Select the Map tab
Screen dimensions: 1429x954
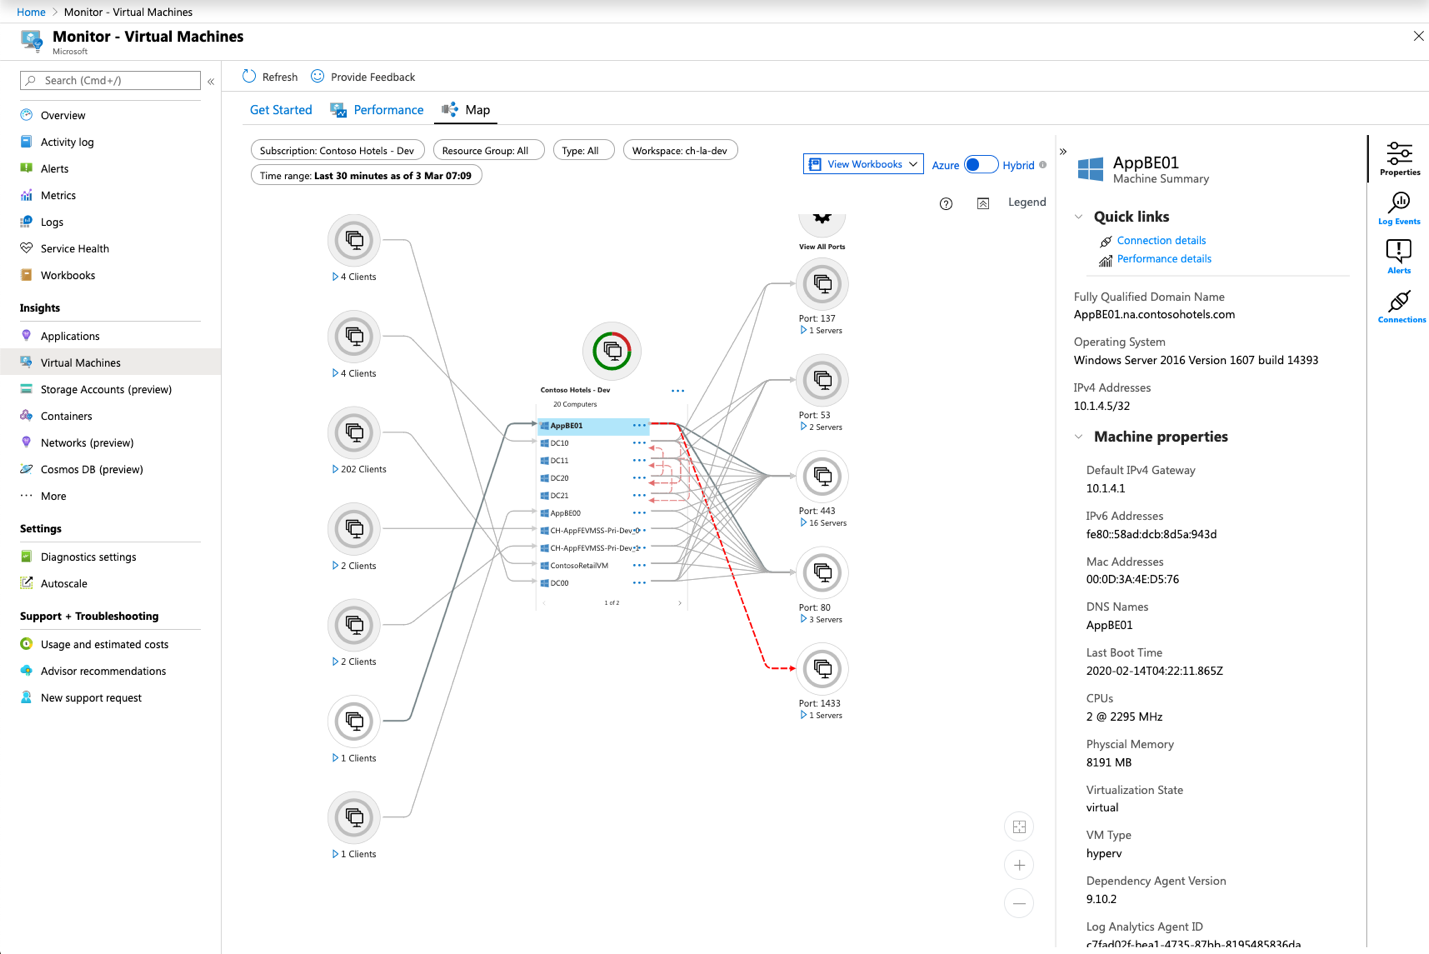click(467, 110)
